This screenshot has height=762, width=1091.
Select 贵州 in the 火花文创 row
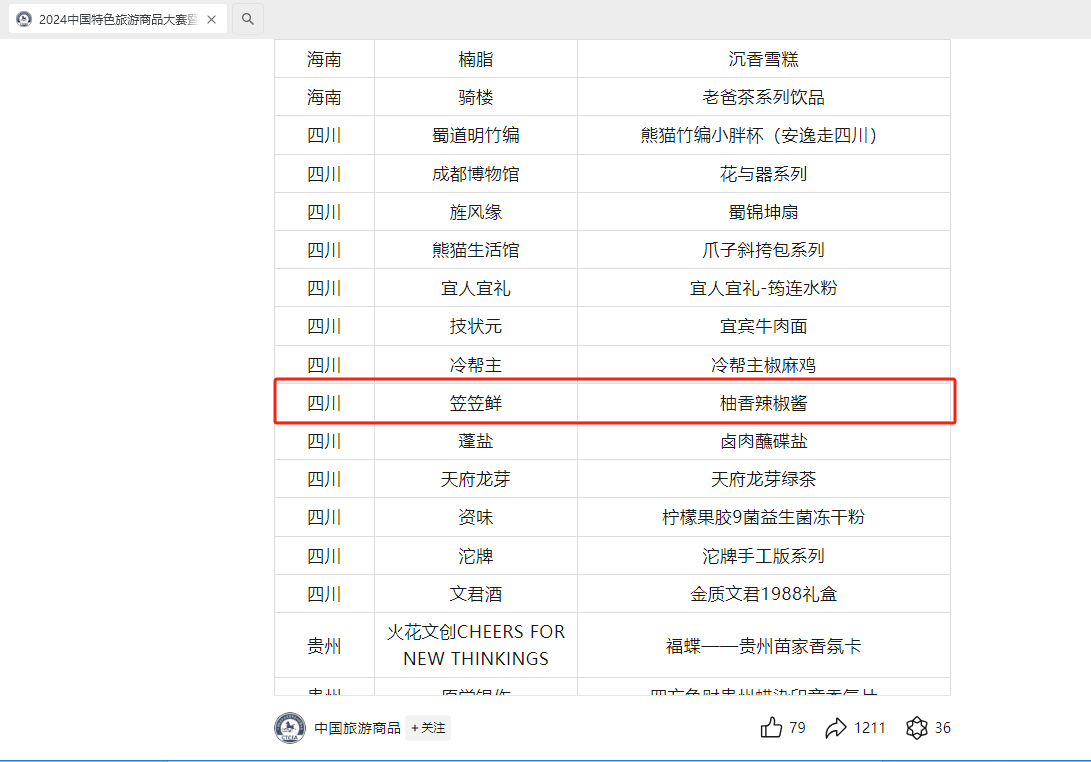[324, 646]
